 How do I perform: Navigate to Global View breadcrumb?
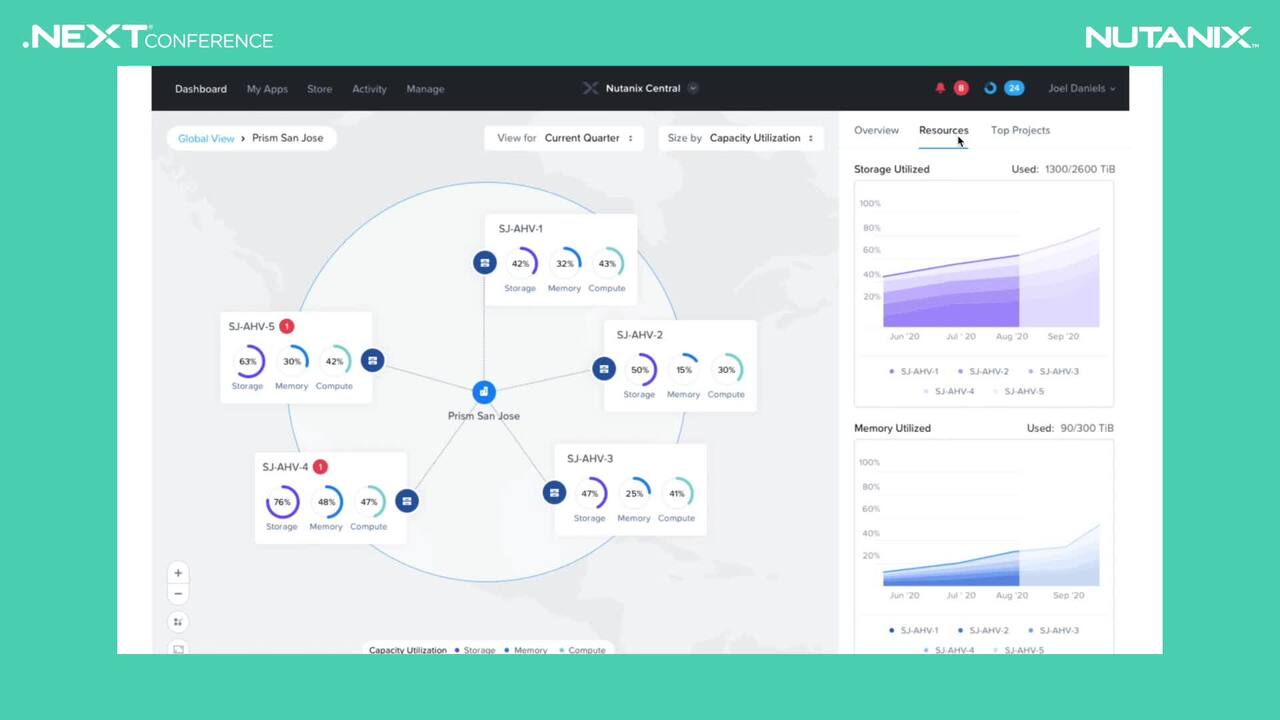(x=206, y=138)
